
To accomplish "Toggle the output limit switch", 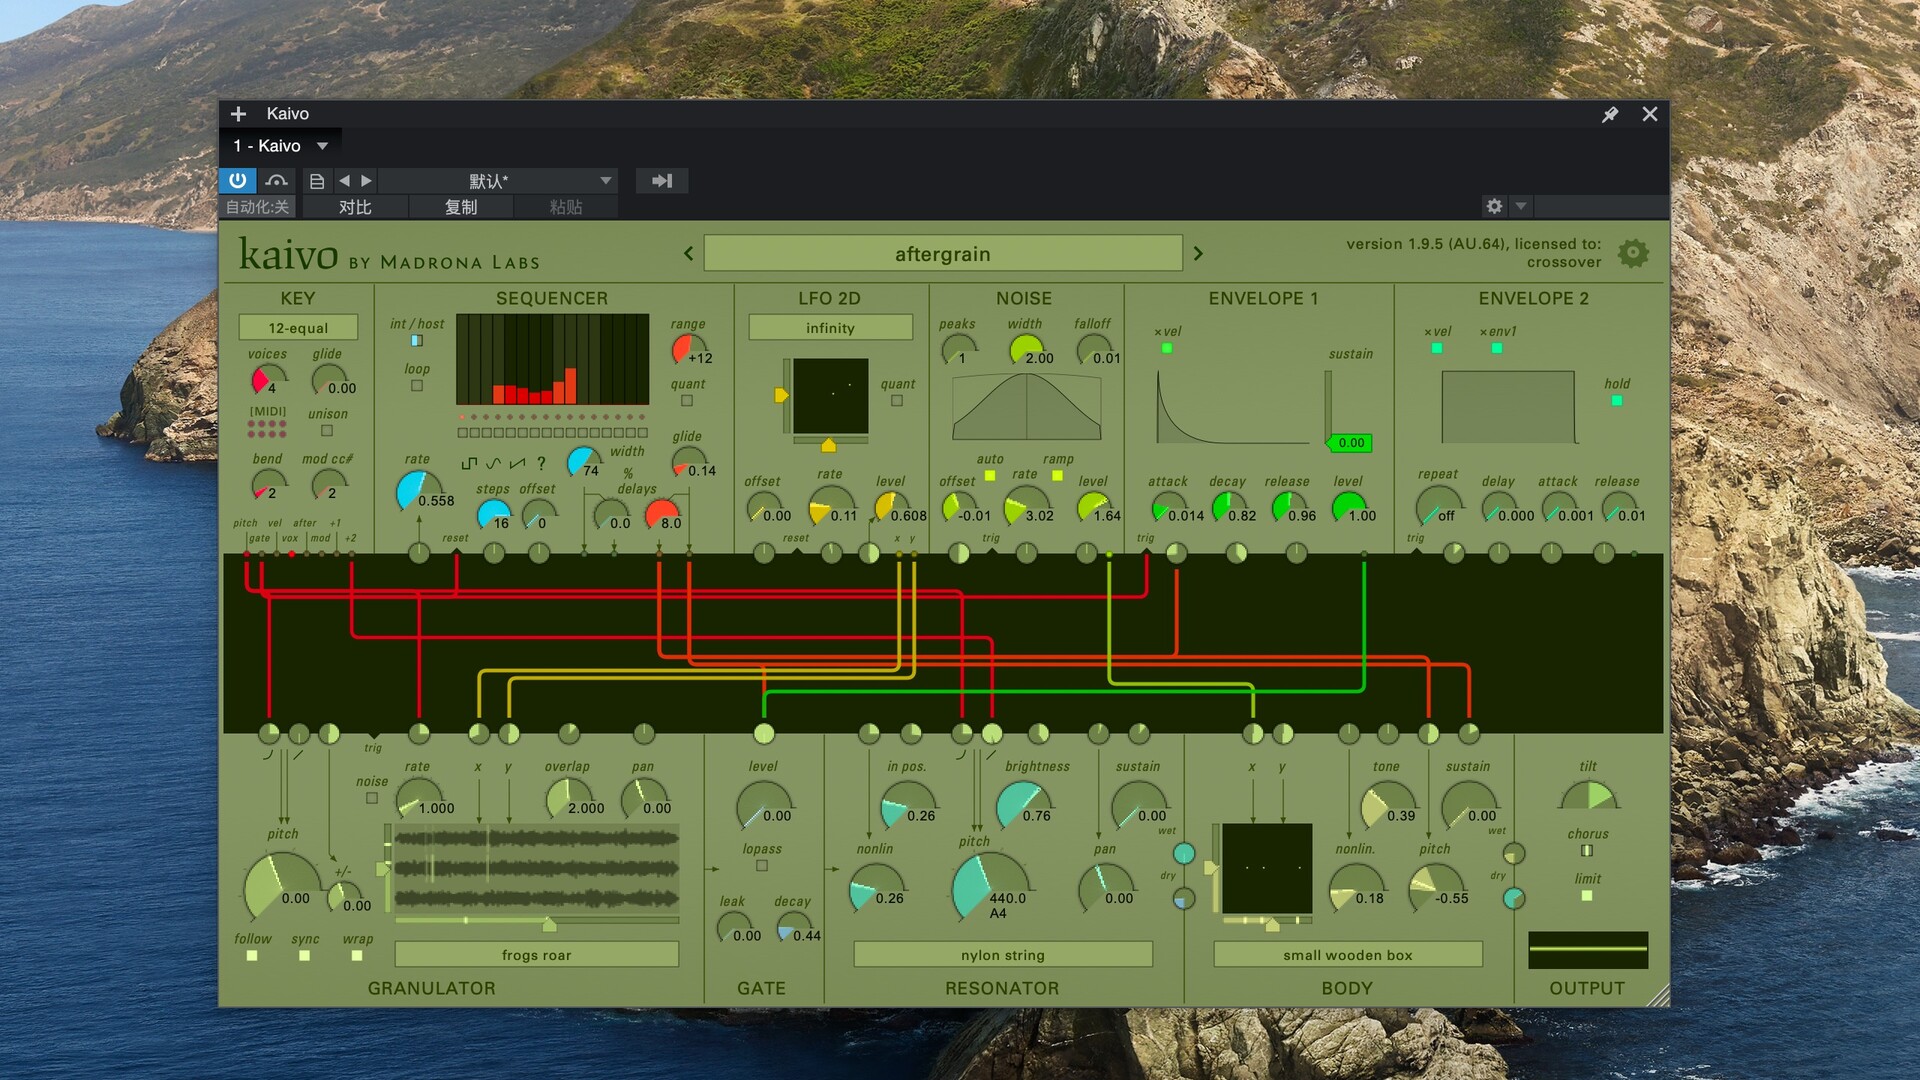I will pos(1587,896).
